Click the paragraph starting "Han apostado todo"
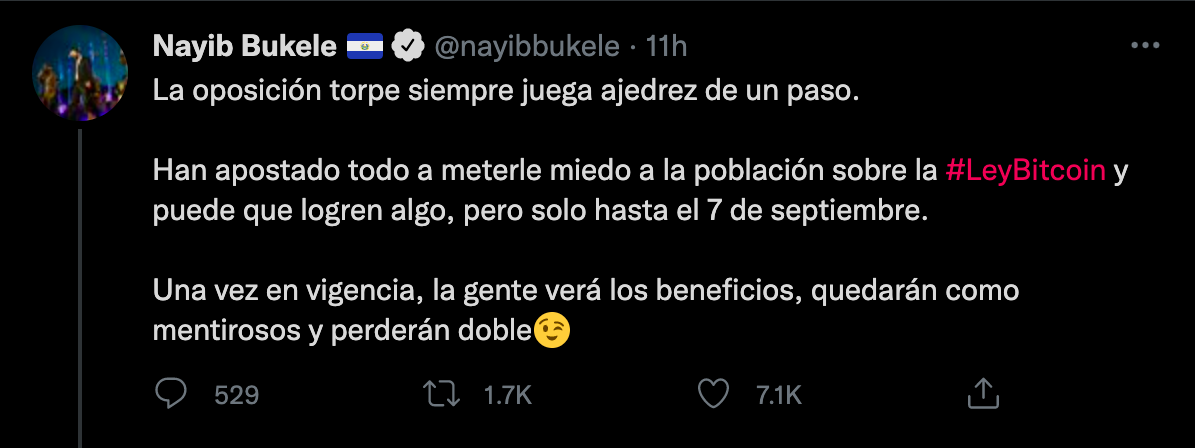Screen dimensions: 1195x448 540,190
